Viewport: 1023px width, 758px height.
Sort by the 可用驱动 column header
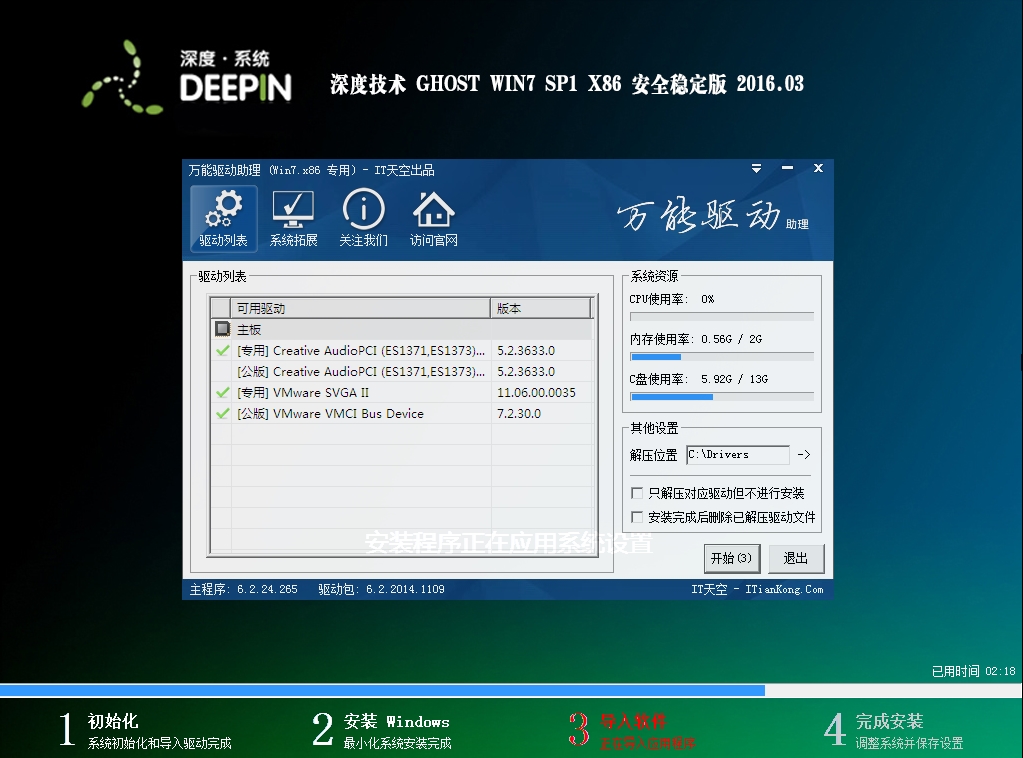[x=360, y=308]
